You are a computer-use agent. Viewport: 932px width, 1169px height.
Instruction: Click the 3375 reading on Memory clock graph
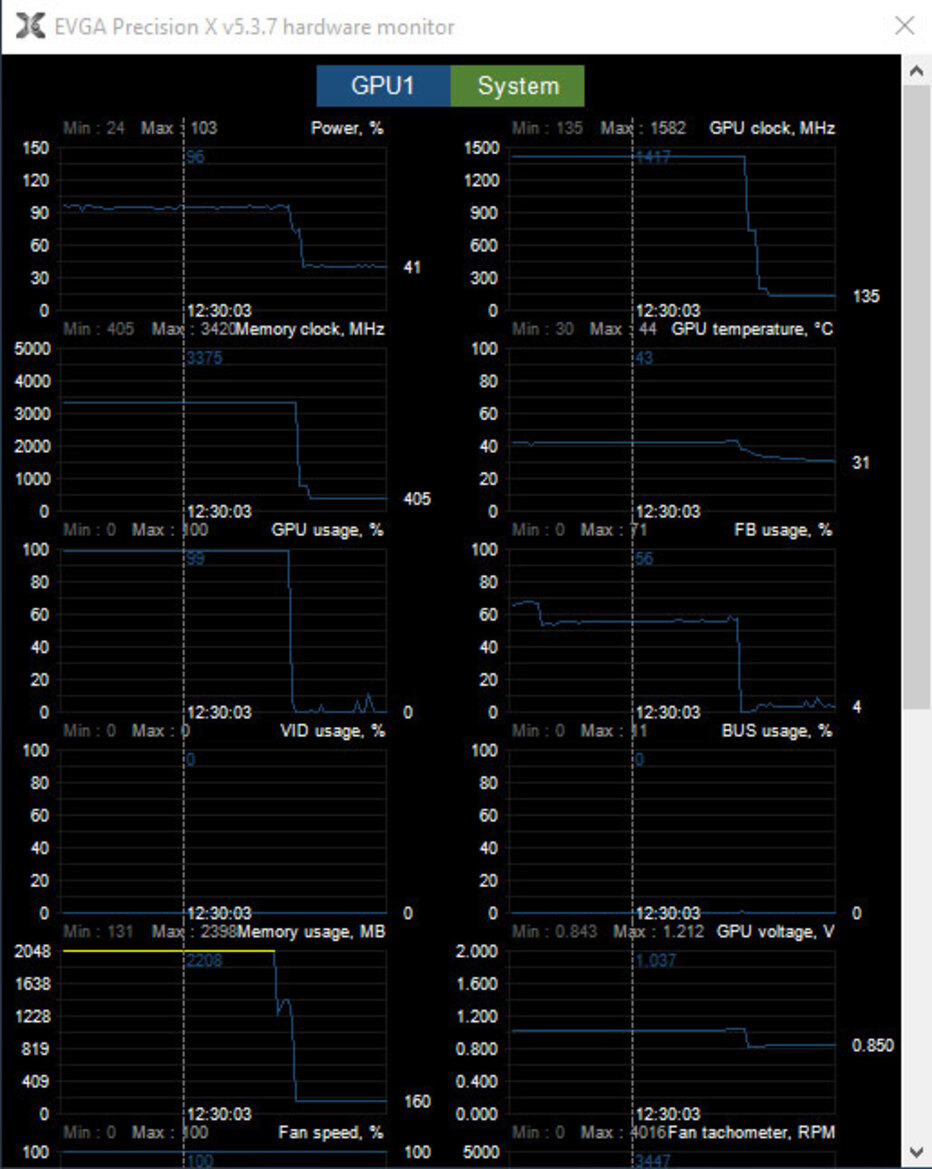(x=204, y=358)
